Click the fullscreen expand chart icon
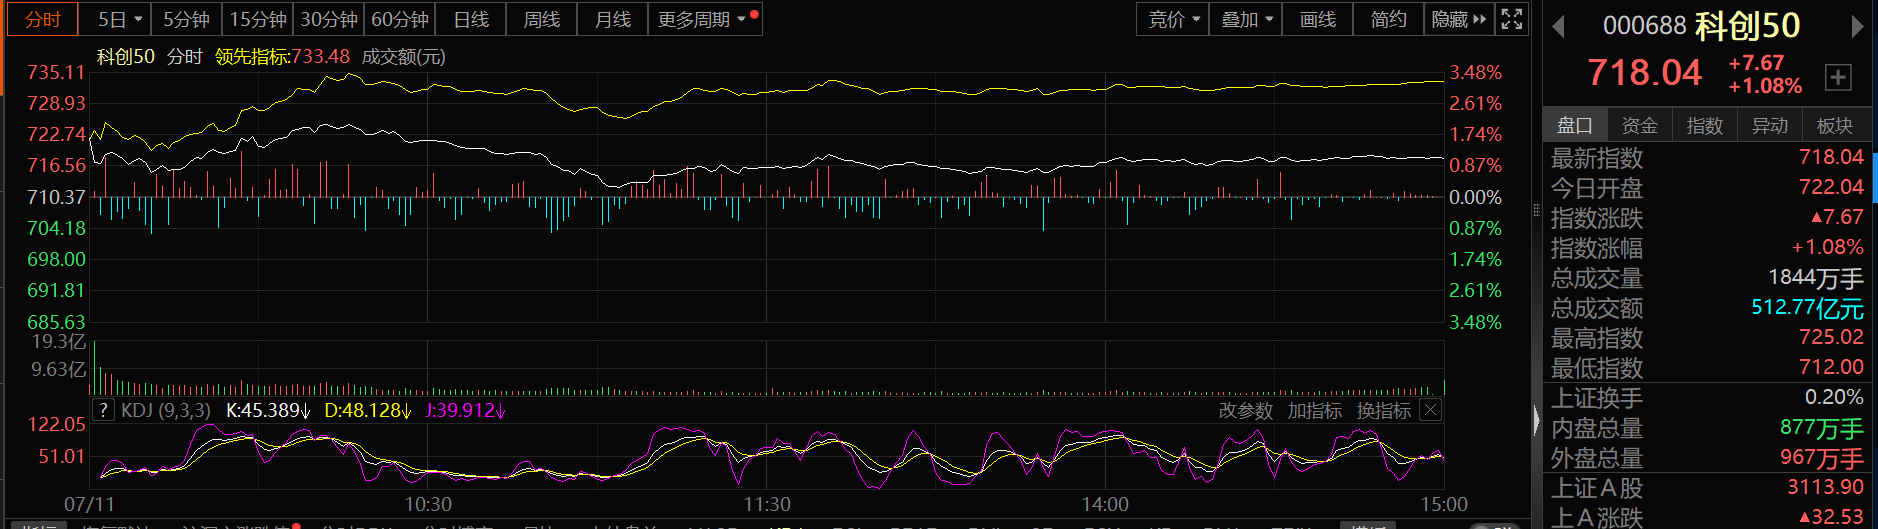The height and width of the screenshot is (529, 1878). 1512,19
